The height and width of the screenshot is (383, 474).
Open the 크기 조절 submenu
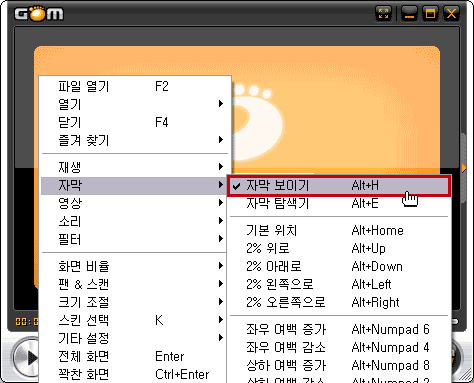point(134,302)
